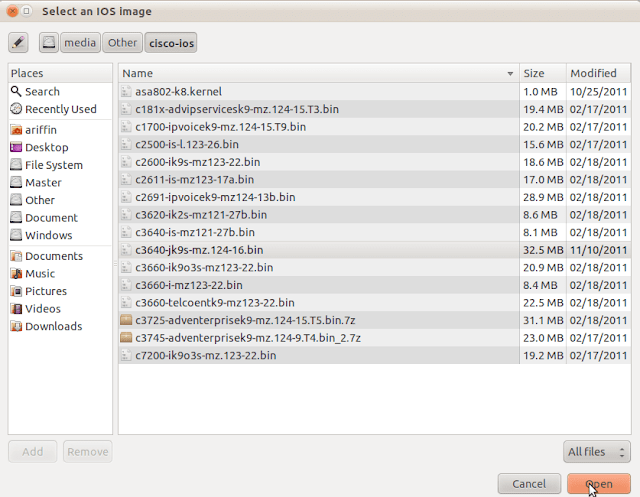
Task: Click the Document drive icon
Action: 16,217
